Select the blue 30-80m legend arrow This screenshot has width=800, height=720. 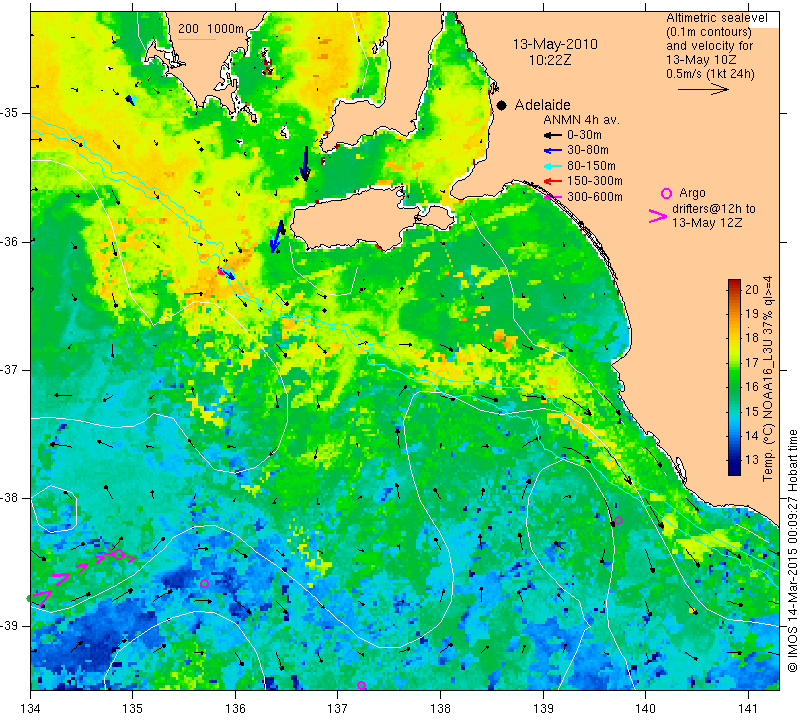click(x=553, y=151)
